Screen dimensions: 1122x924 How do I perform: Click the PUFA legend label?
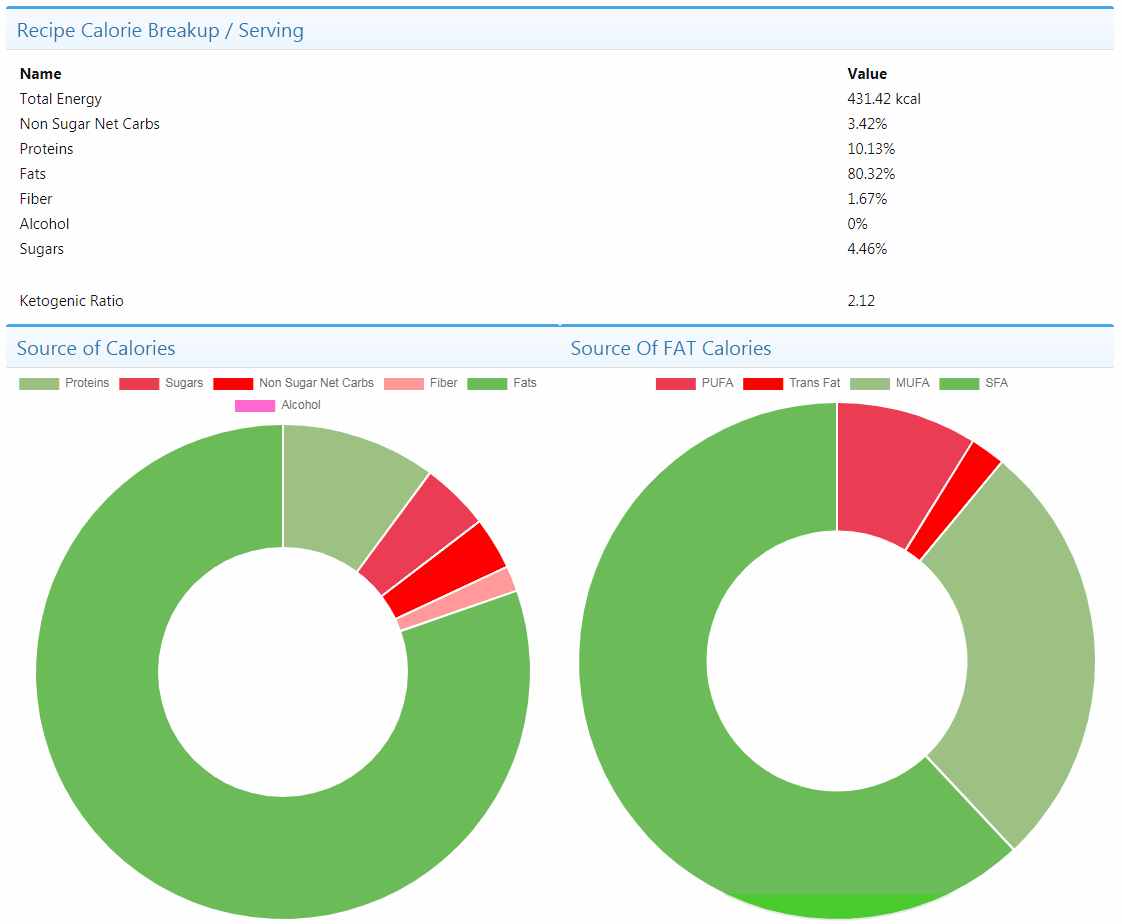coord(718,383)
